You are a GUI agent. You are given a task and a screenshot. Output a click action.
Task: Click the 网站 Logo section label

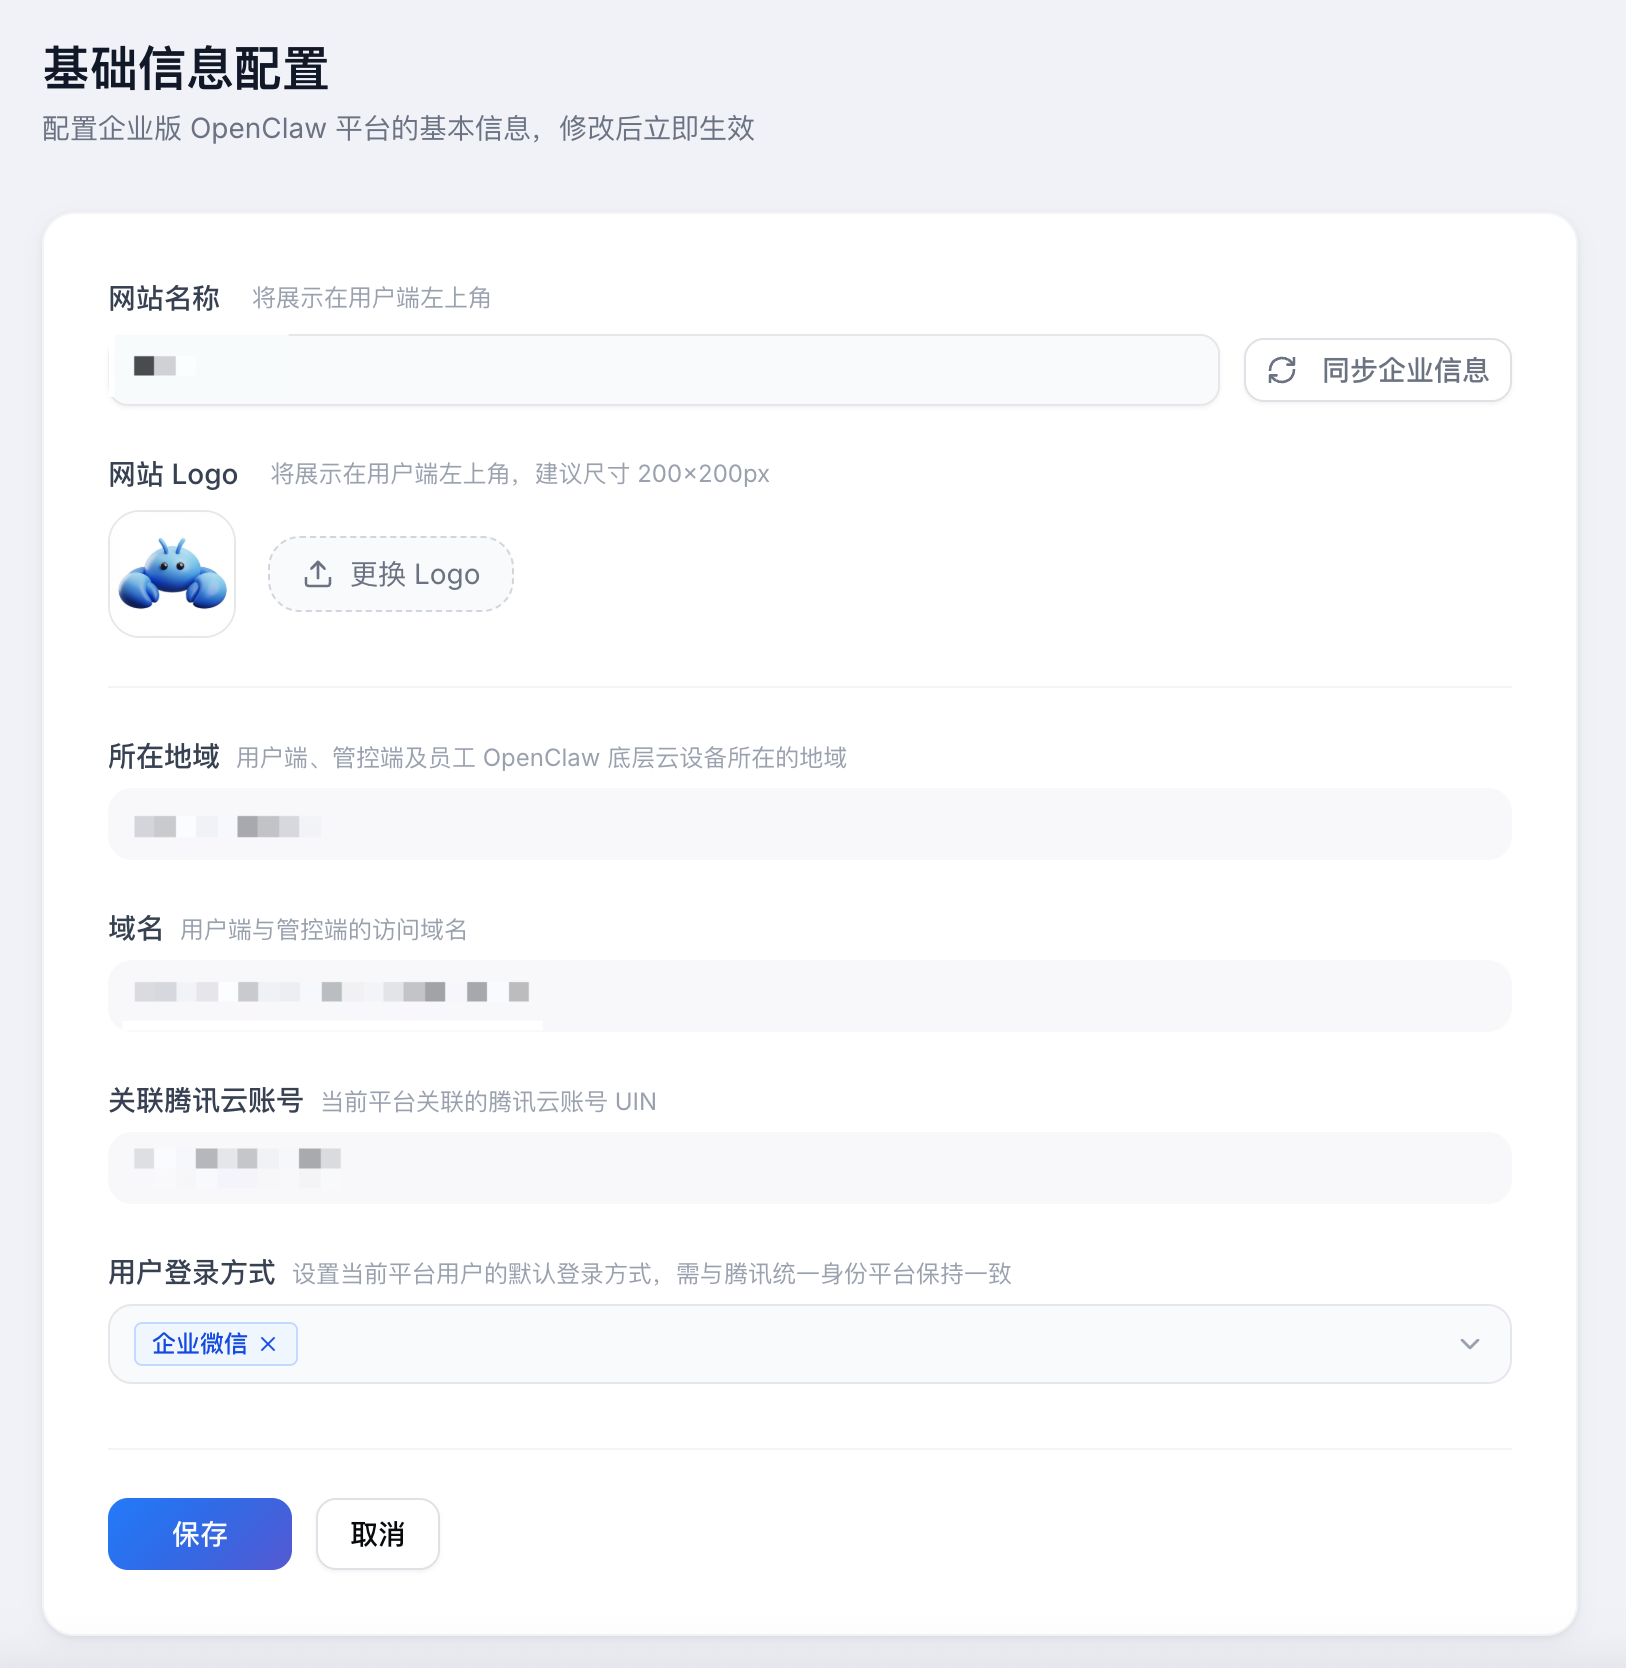pyautogui.click(x=173, y=474)
